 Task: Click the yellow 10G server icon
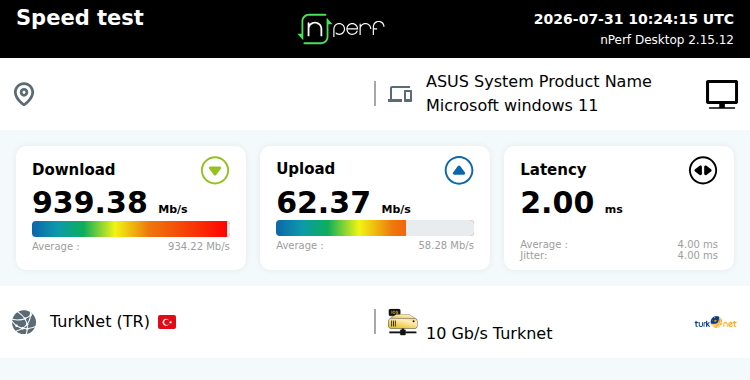point(403,322)
